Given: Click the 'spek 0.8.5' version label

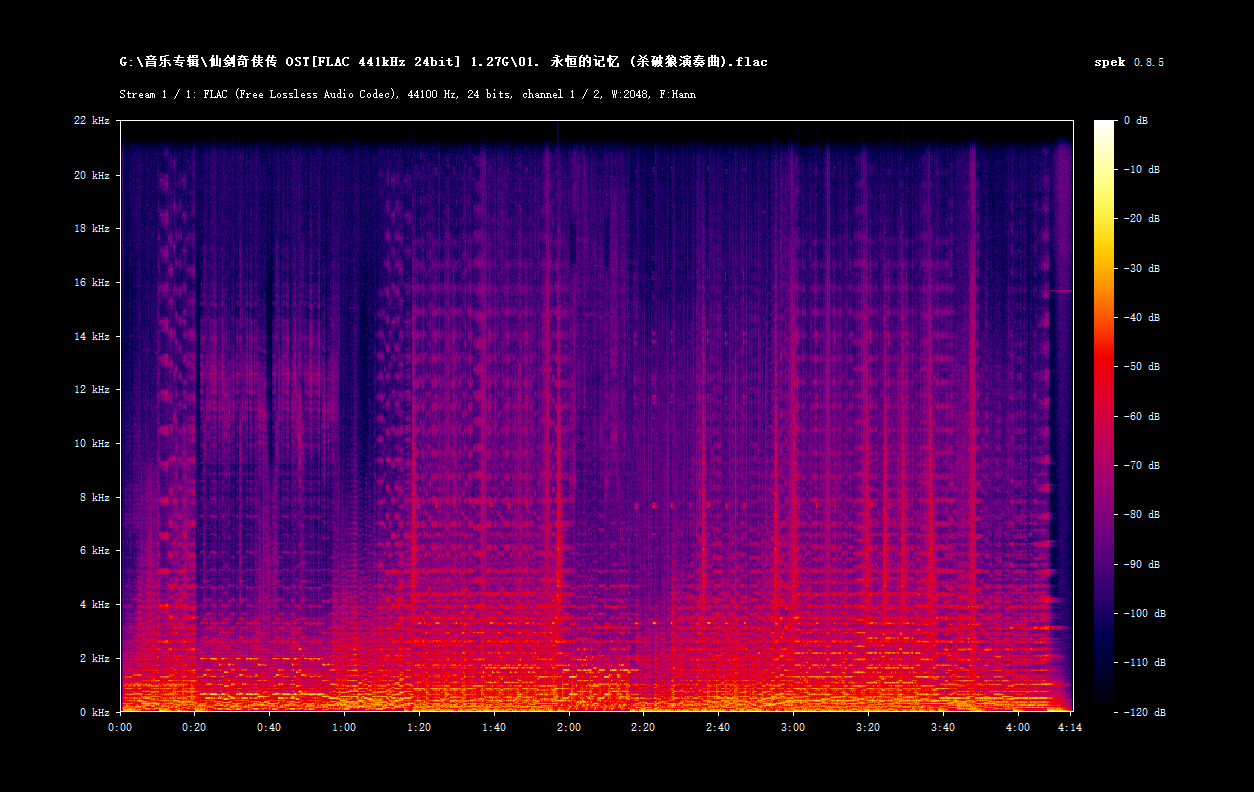Looking at the screenshot, I should click(x=1129, y=62).
